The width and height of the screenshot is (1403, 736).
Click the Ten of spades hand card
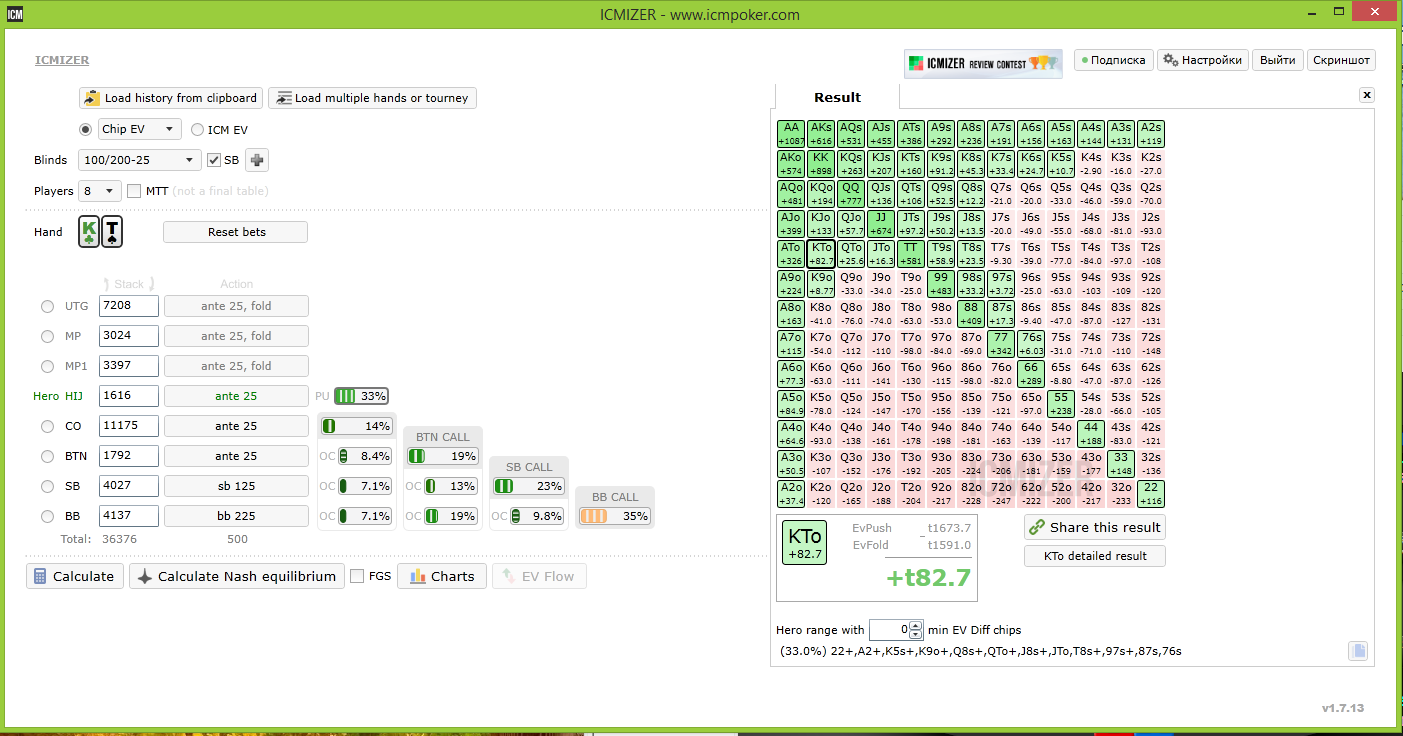[112, 232]
